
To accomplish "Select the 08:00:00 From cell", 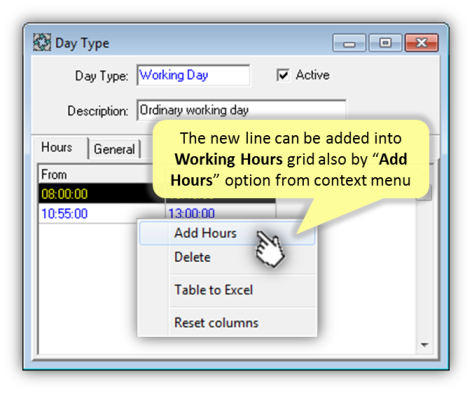I will coord(102,194).
